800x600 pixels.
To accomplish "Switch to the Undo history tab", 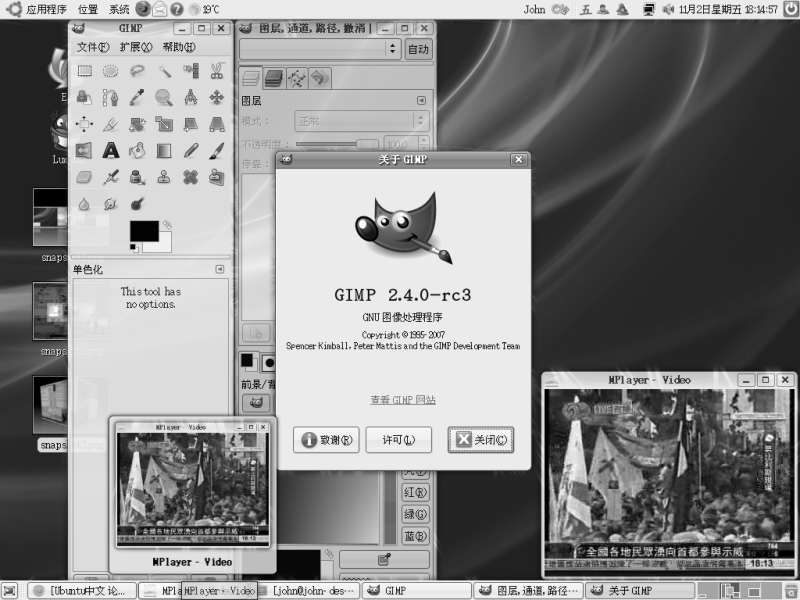I will click(x=320, y=78).
